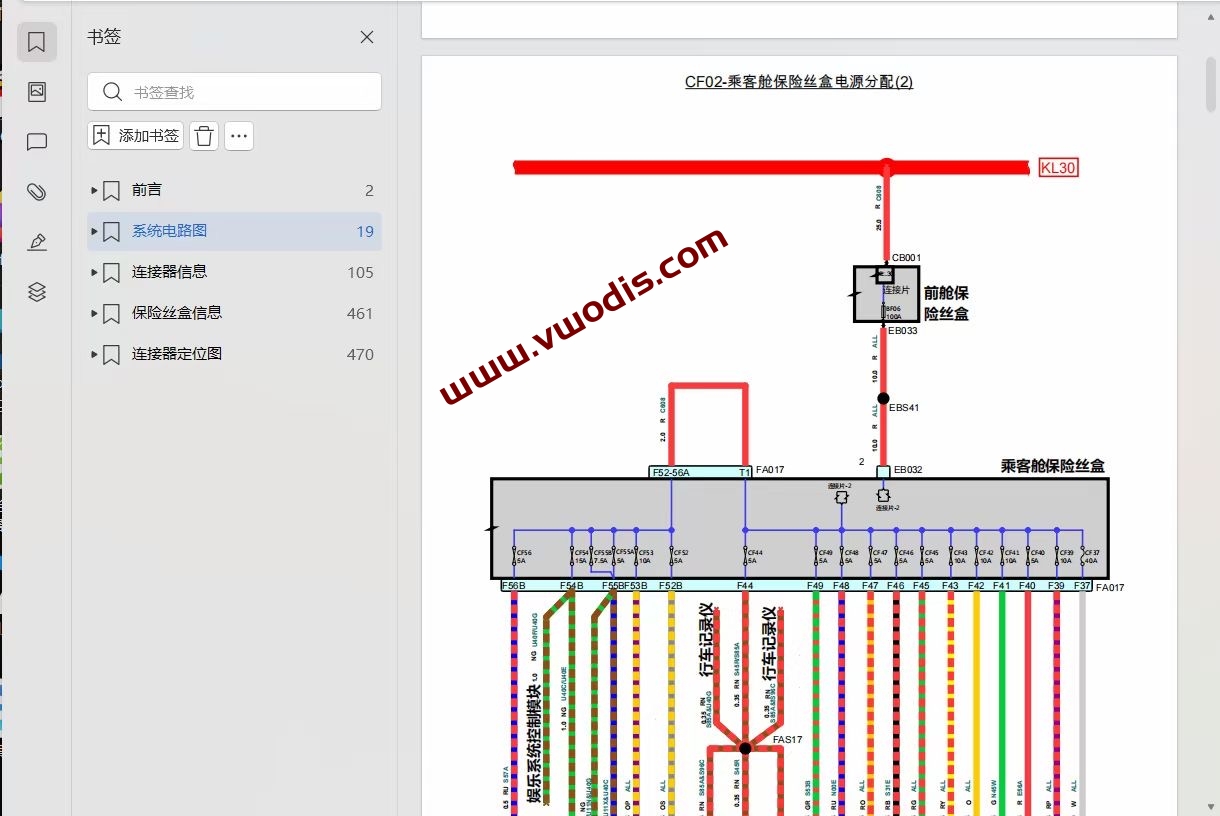Click the 添加书签 add bookmark button

click(x=135, y=135)
